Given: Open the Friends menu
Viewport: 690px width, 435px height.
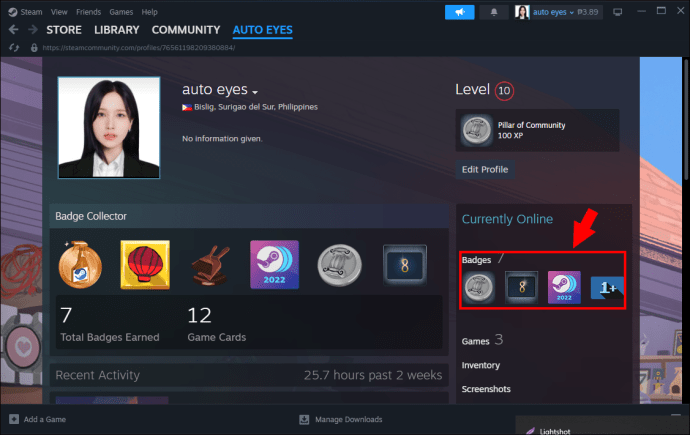Looking at the screenshot, I should coord(88,12).
